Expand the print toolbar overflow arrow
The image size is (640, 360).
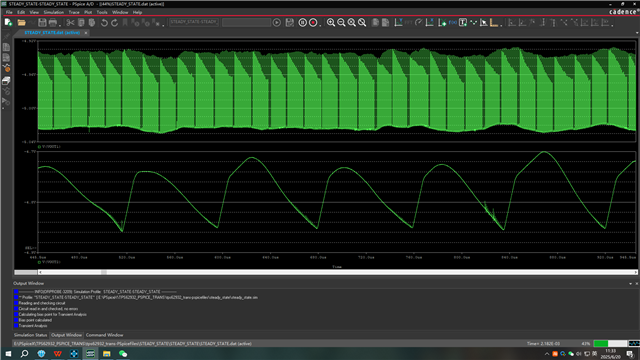60,25
